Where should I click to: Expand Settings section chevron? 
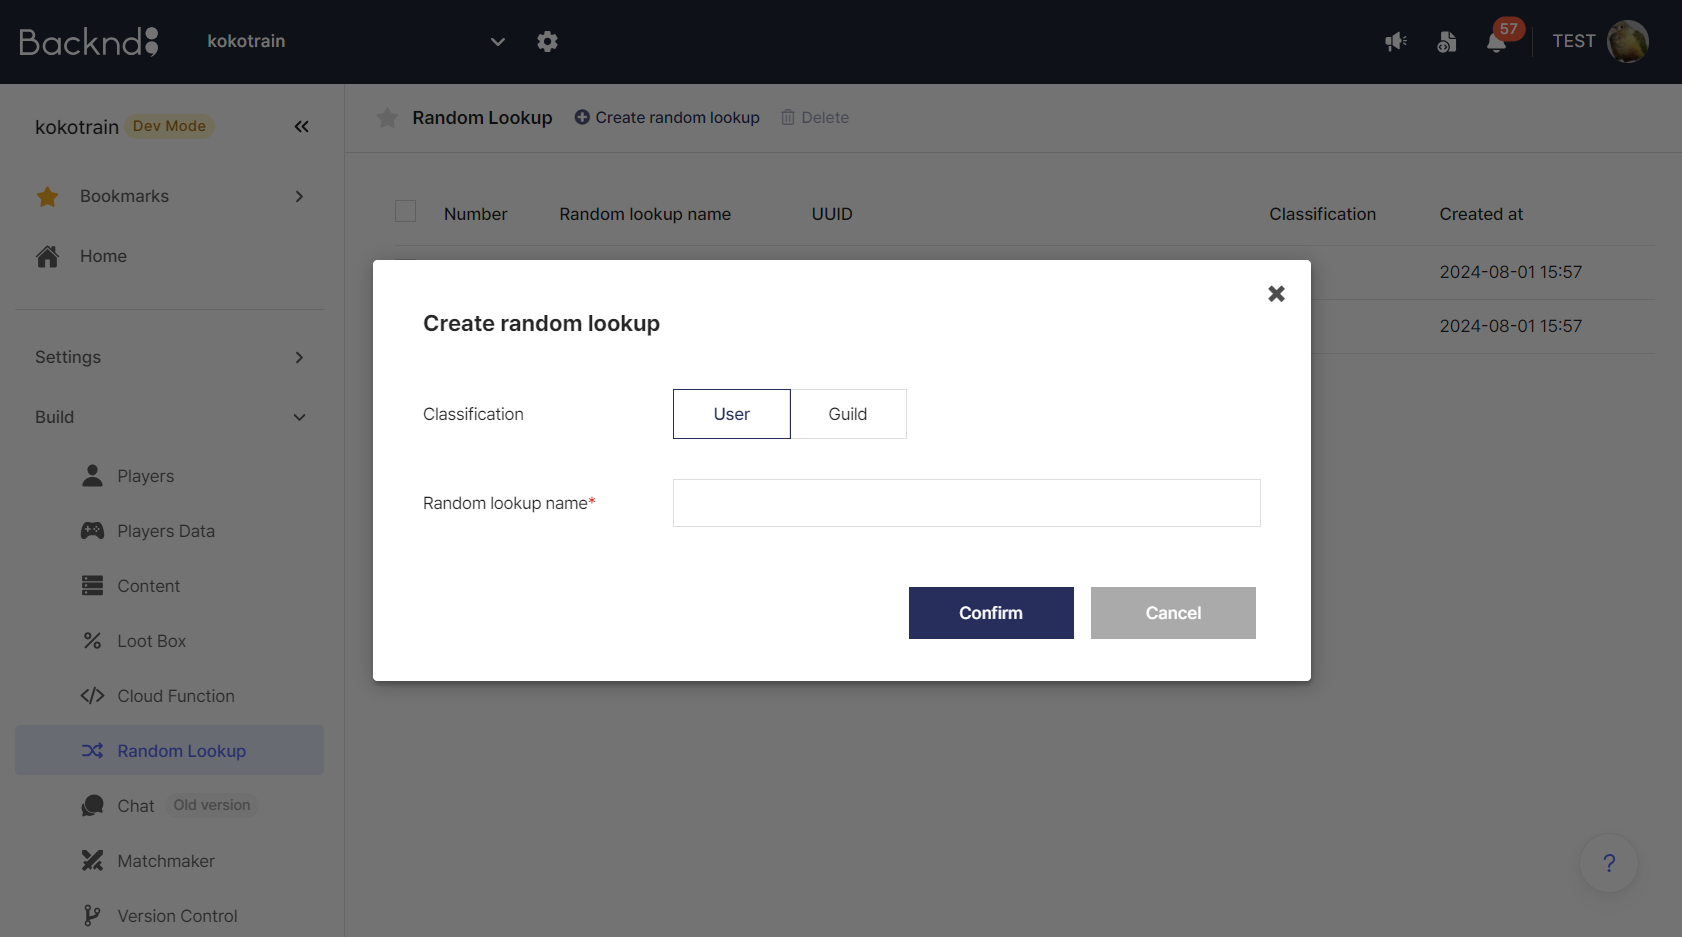[x=299, y=357]
